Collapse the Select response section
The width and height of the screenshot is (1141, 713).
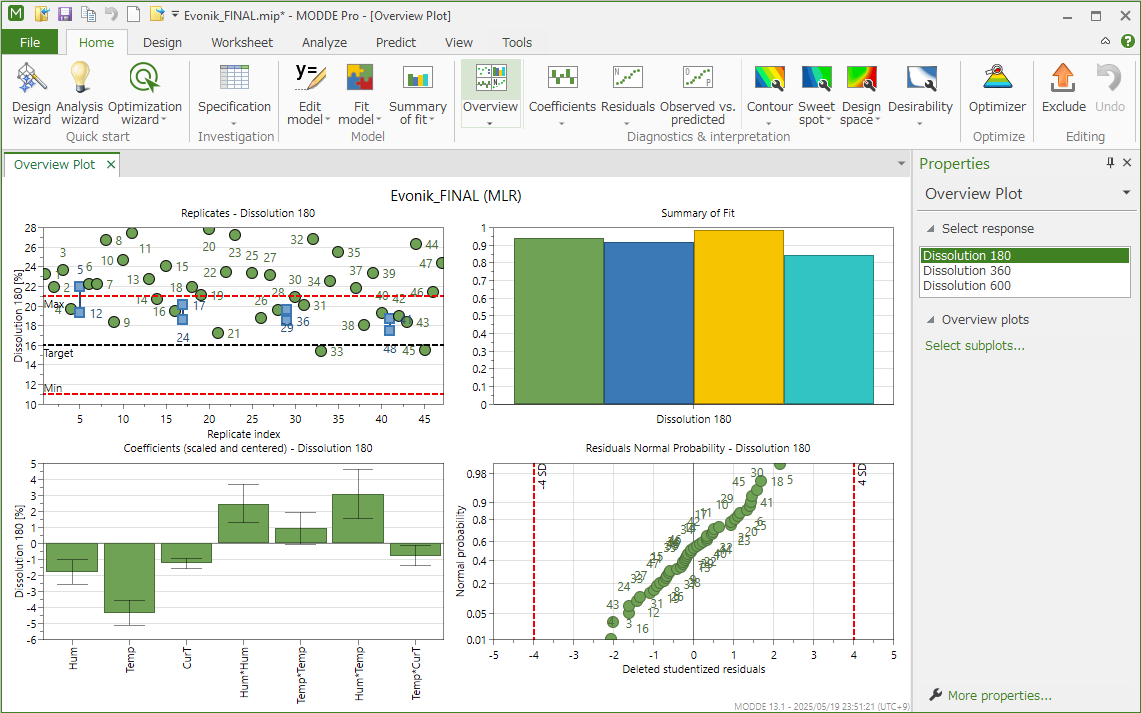click(x=931, y=228)
